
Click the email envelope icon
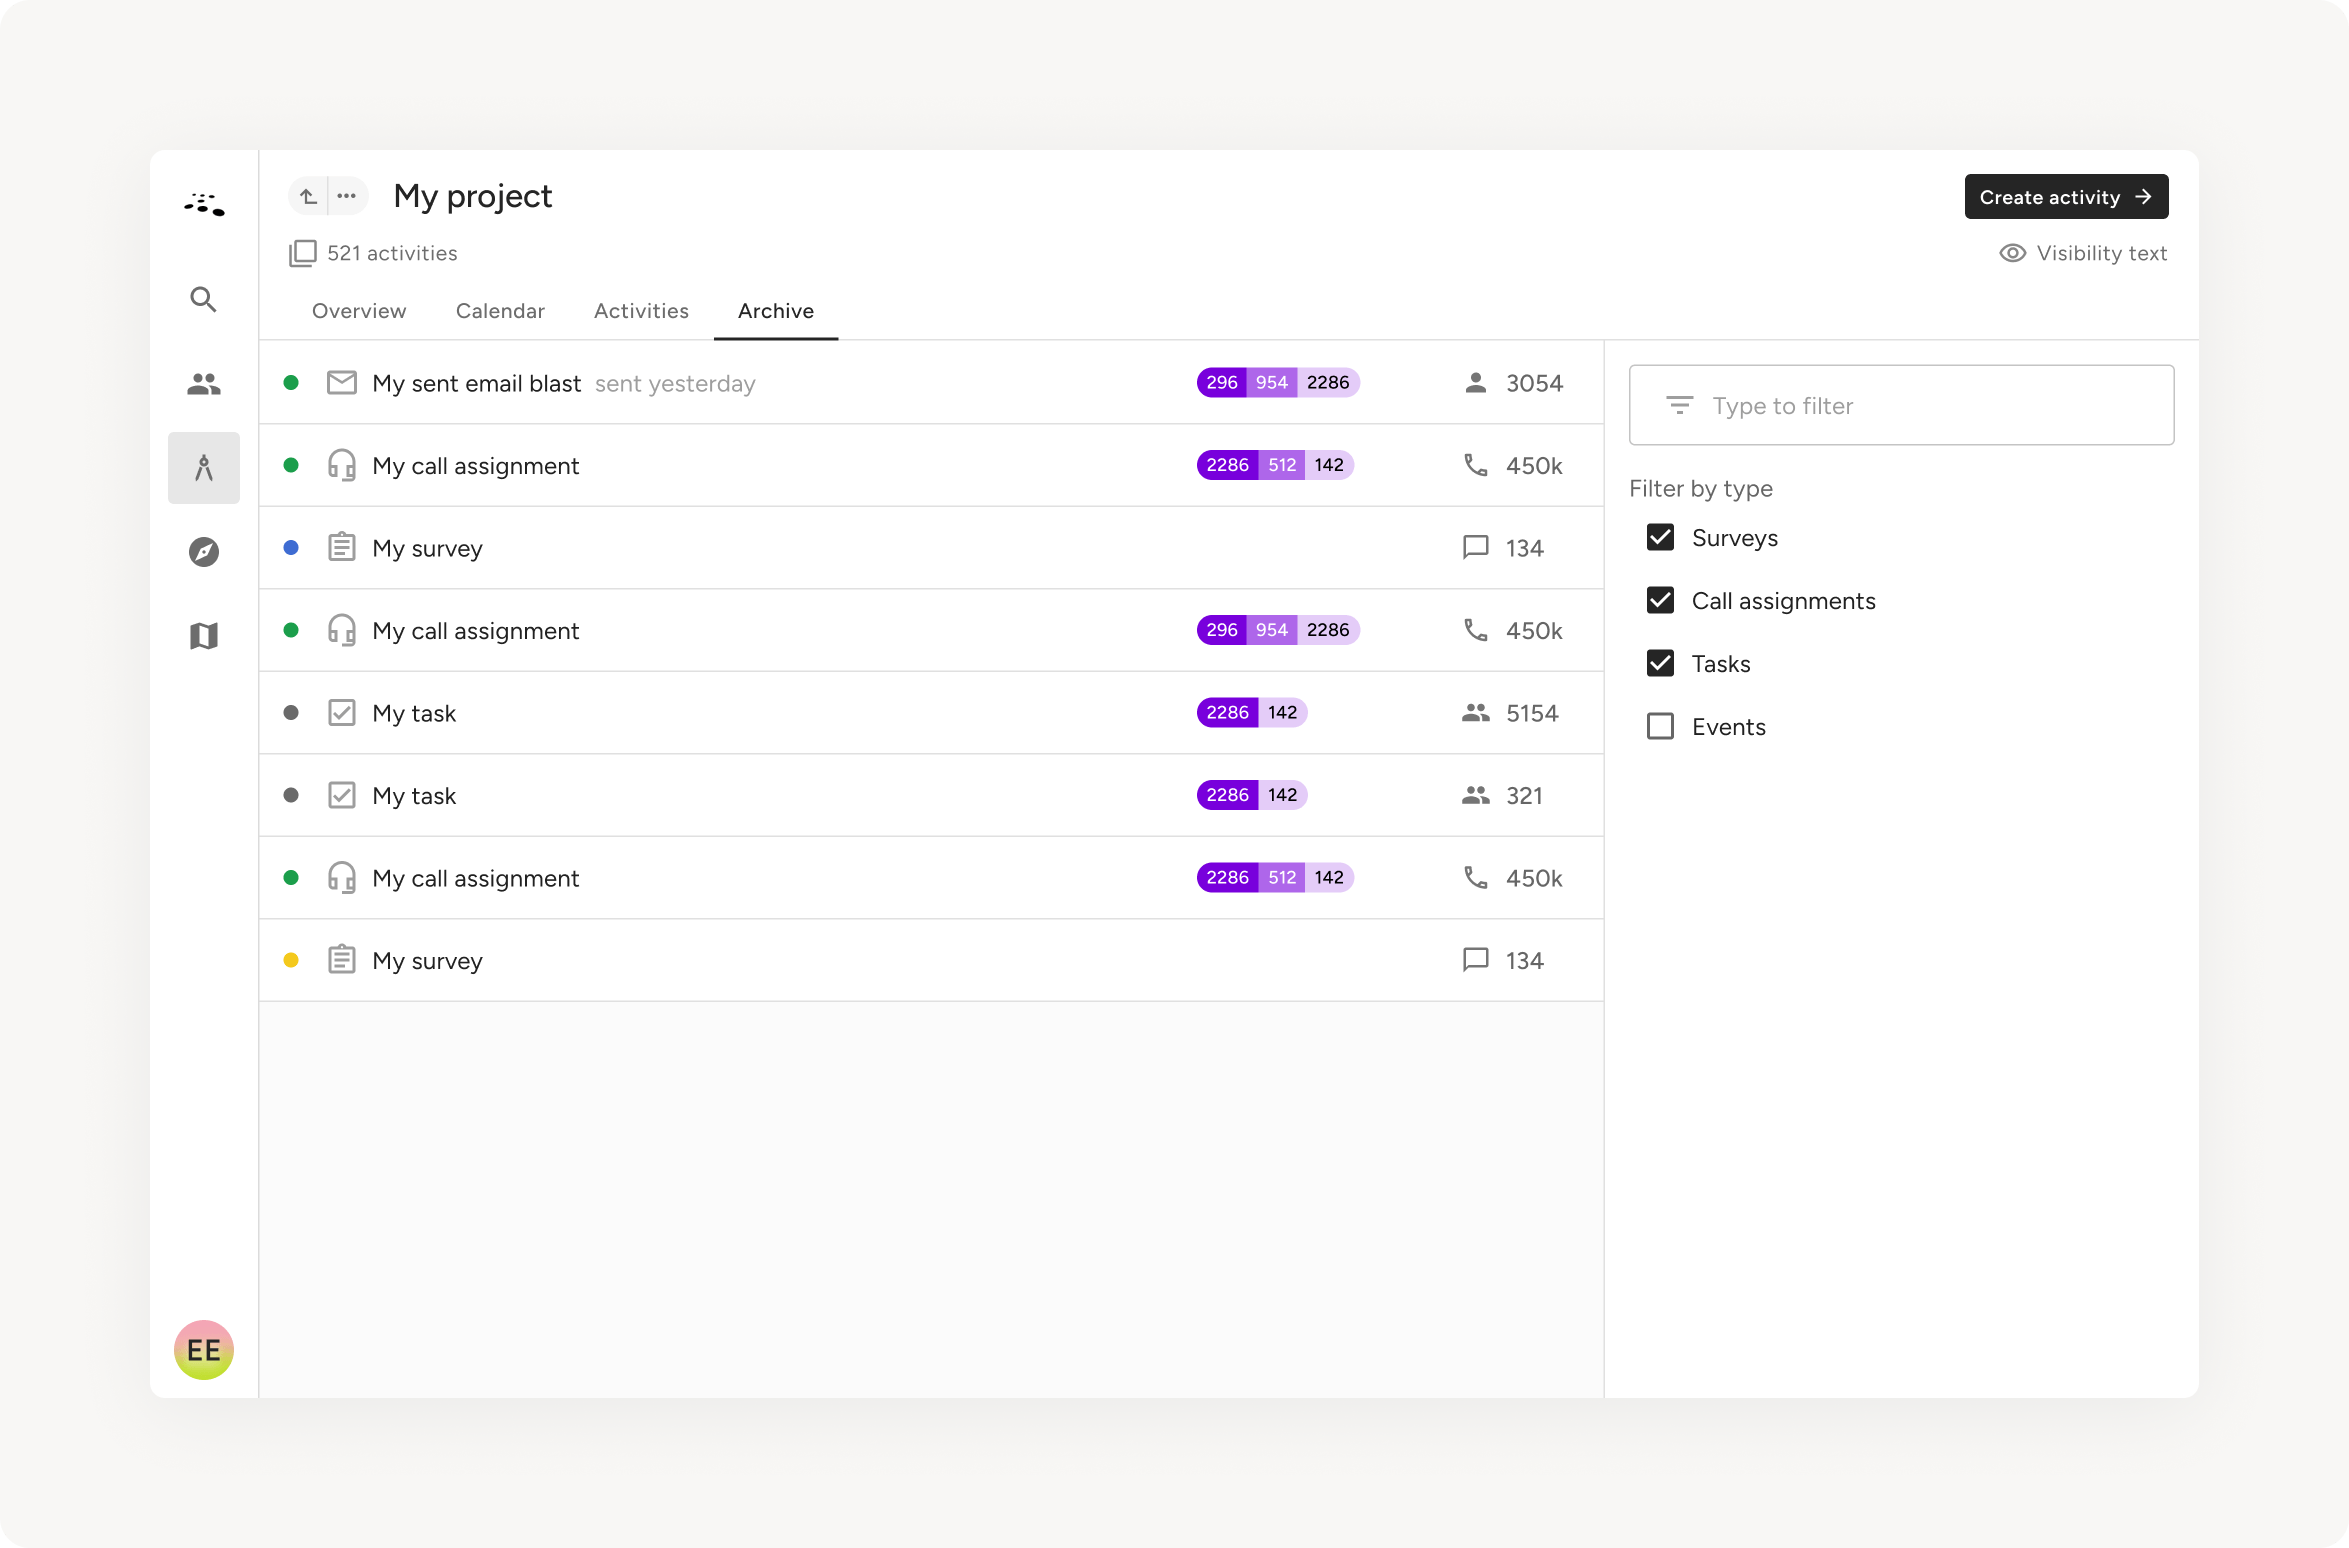341,383
